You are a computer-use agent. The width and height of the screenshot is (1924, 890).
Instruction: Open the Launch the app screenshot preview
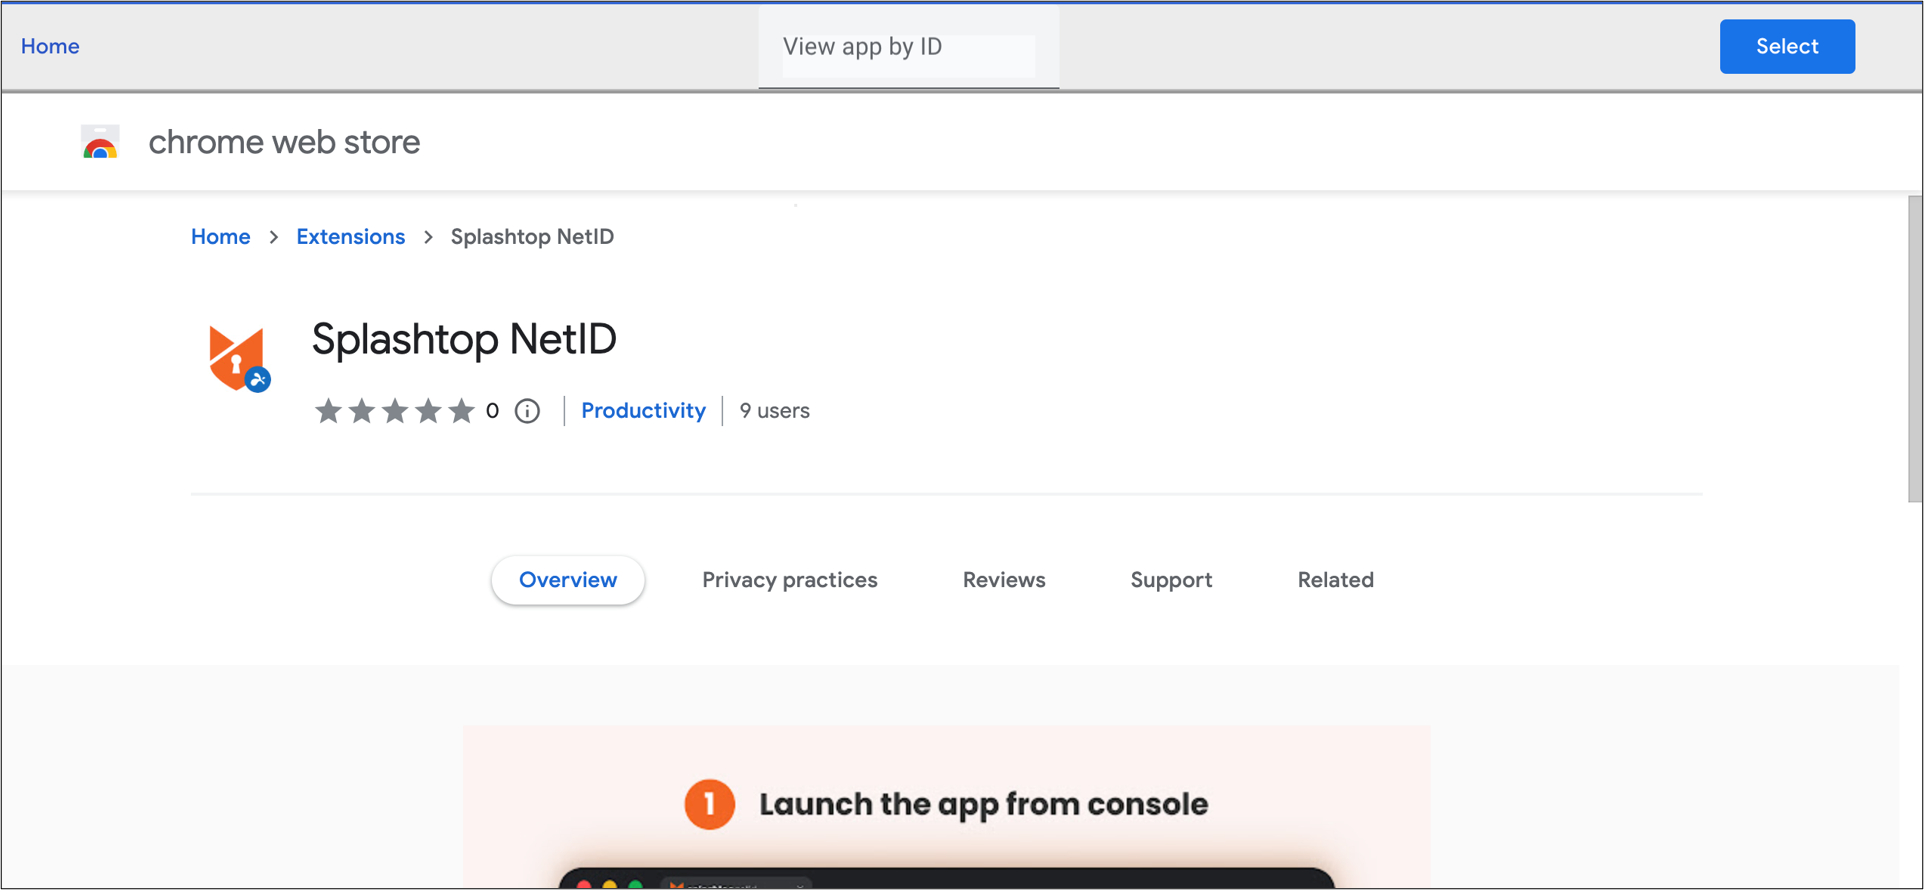point(946,807)
